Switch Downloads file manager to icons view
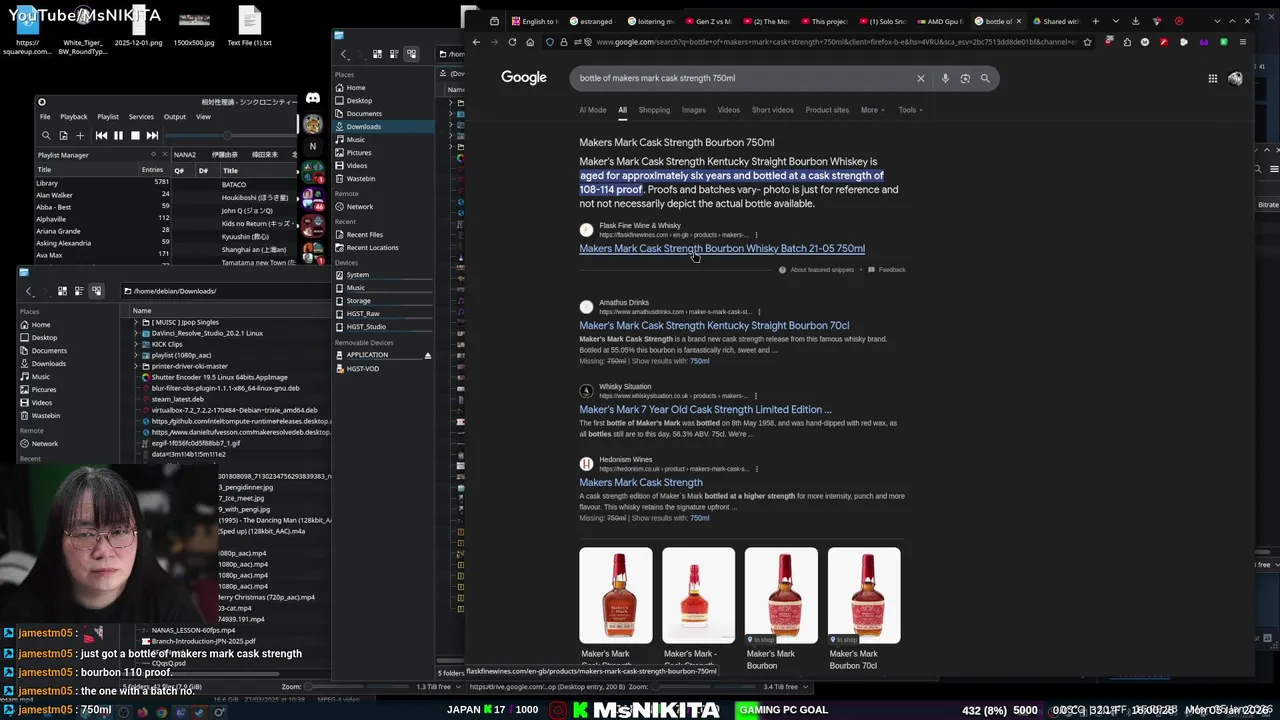The height and width of the screenshot is (720, 1280). pyautogui.click(x=62, y=291)
